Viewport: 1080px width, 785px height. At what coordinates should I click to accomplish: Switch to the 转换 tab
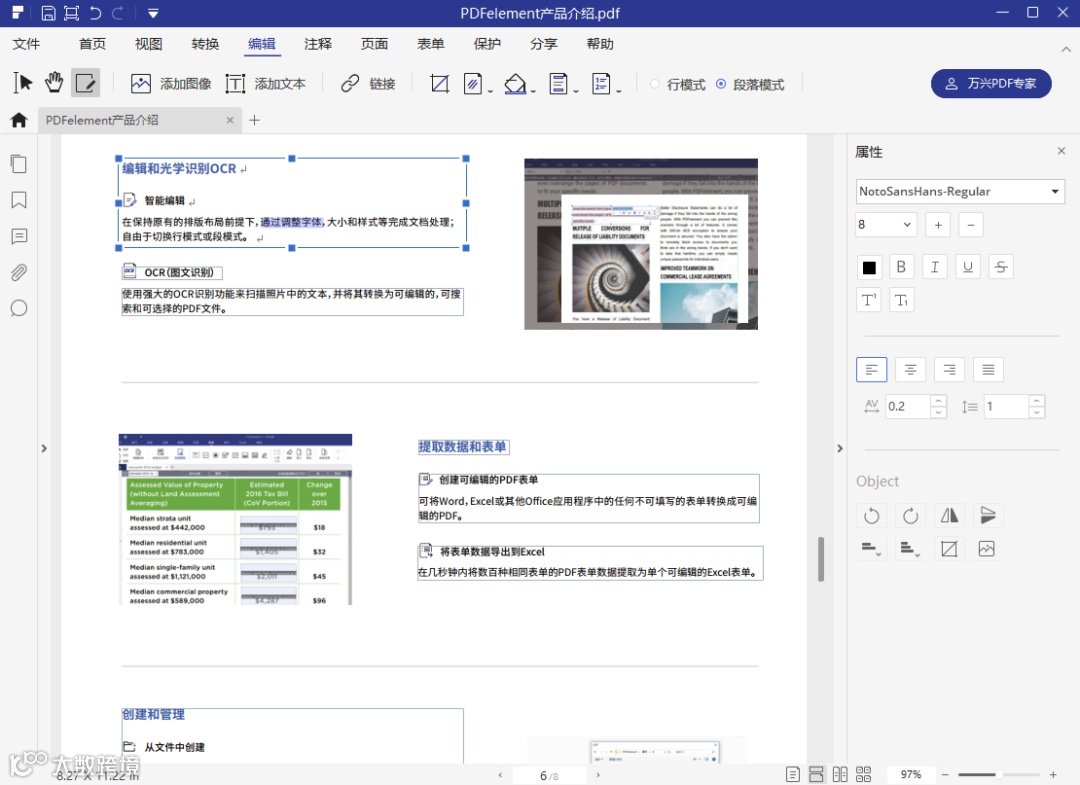[x=205, y=44]
